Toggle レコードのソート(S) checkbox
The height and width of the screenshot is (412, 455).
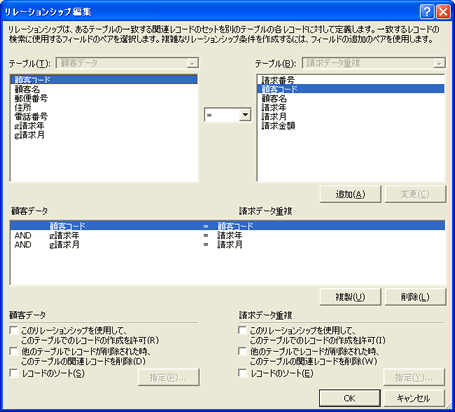click(14, 373)
